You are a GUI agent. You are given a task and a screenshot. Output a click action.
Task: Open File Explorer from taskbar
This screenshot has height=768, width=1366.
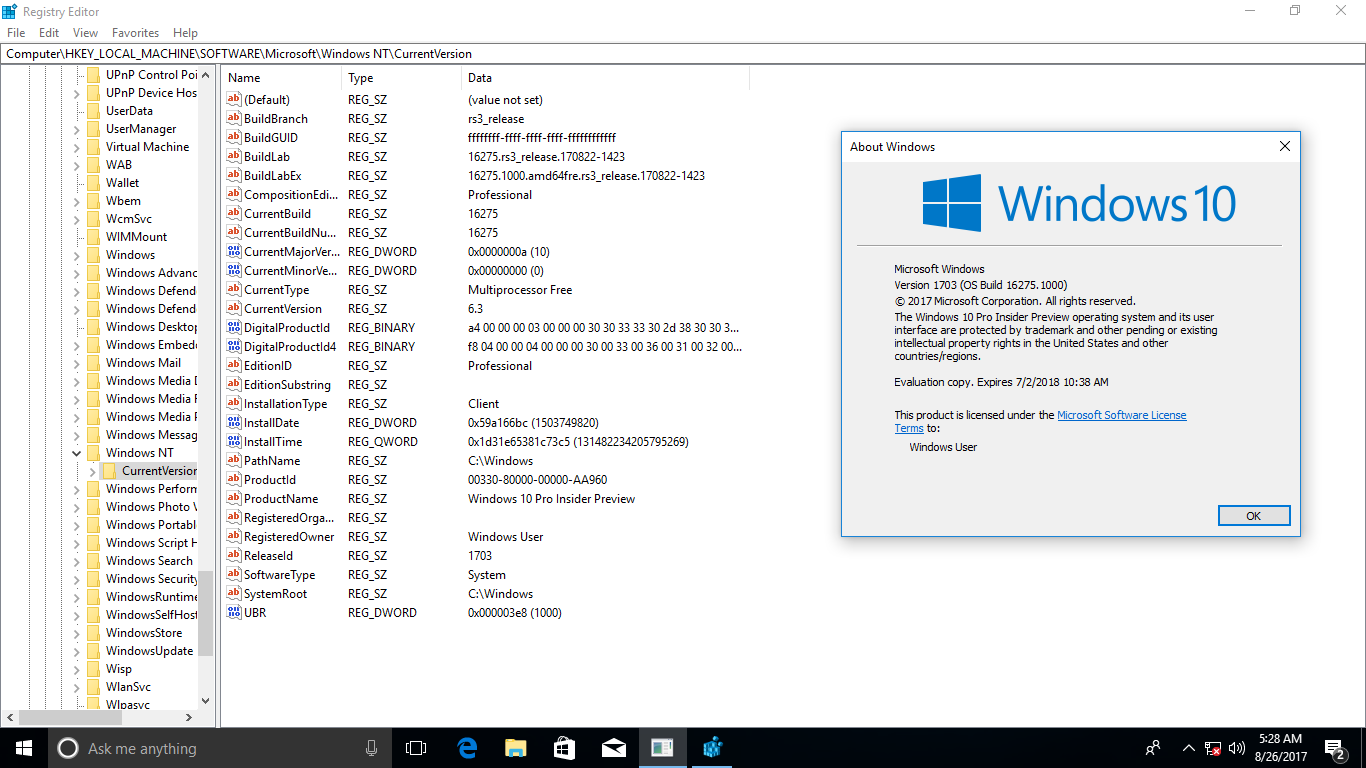click(516, 748)
